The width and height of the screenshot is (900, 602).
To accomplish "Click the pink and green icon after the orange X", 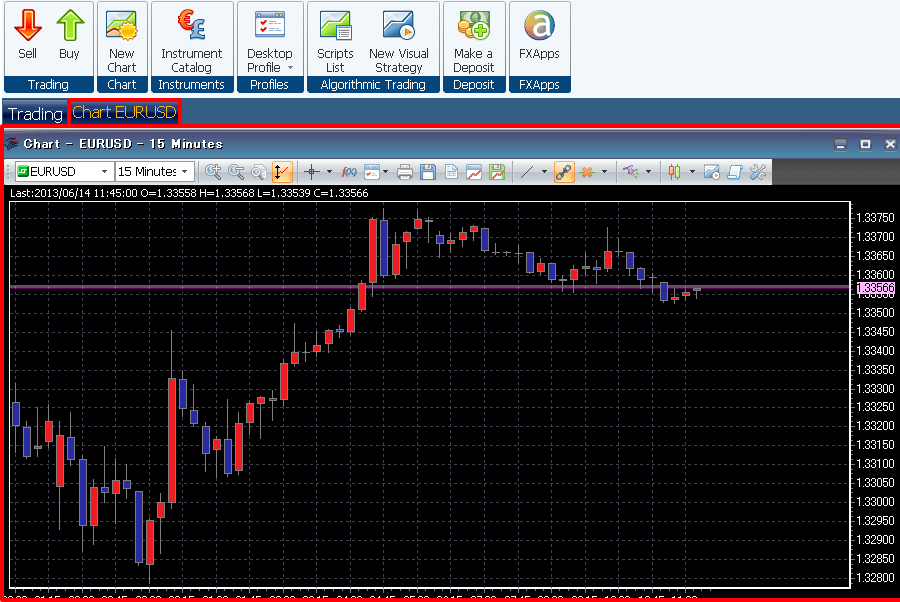I will pos(631,172).
